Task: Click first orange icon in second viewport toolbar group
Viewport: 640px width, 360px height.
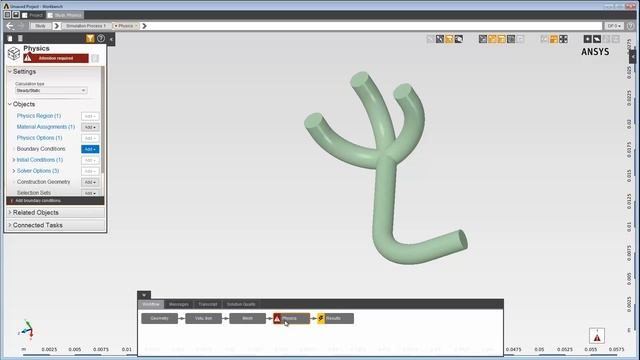Action: 492,39
